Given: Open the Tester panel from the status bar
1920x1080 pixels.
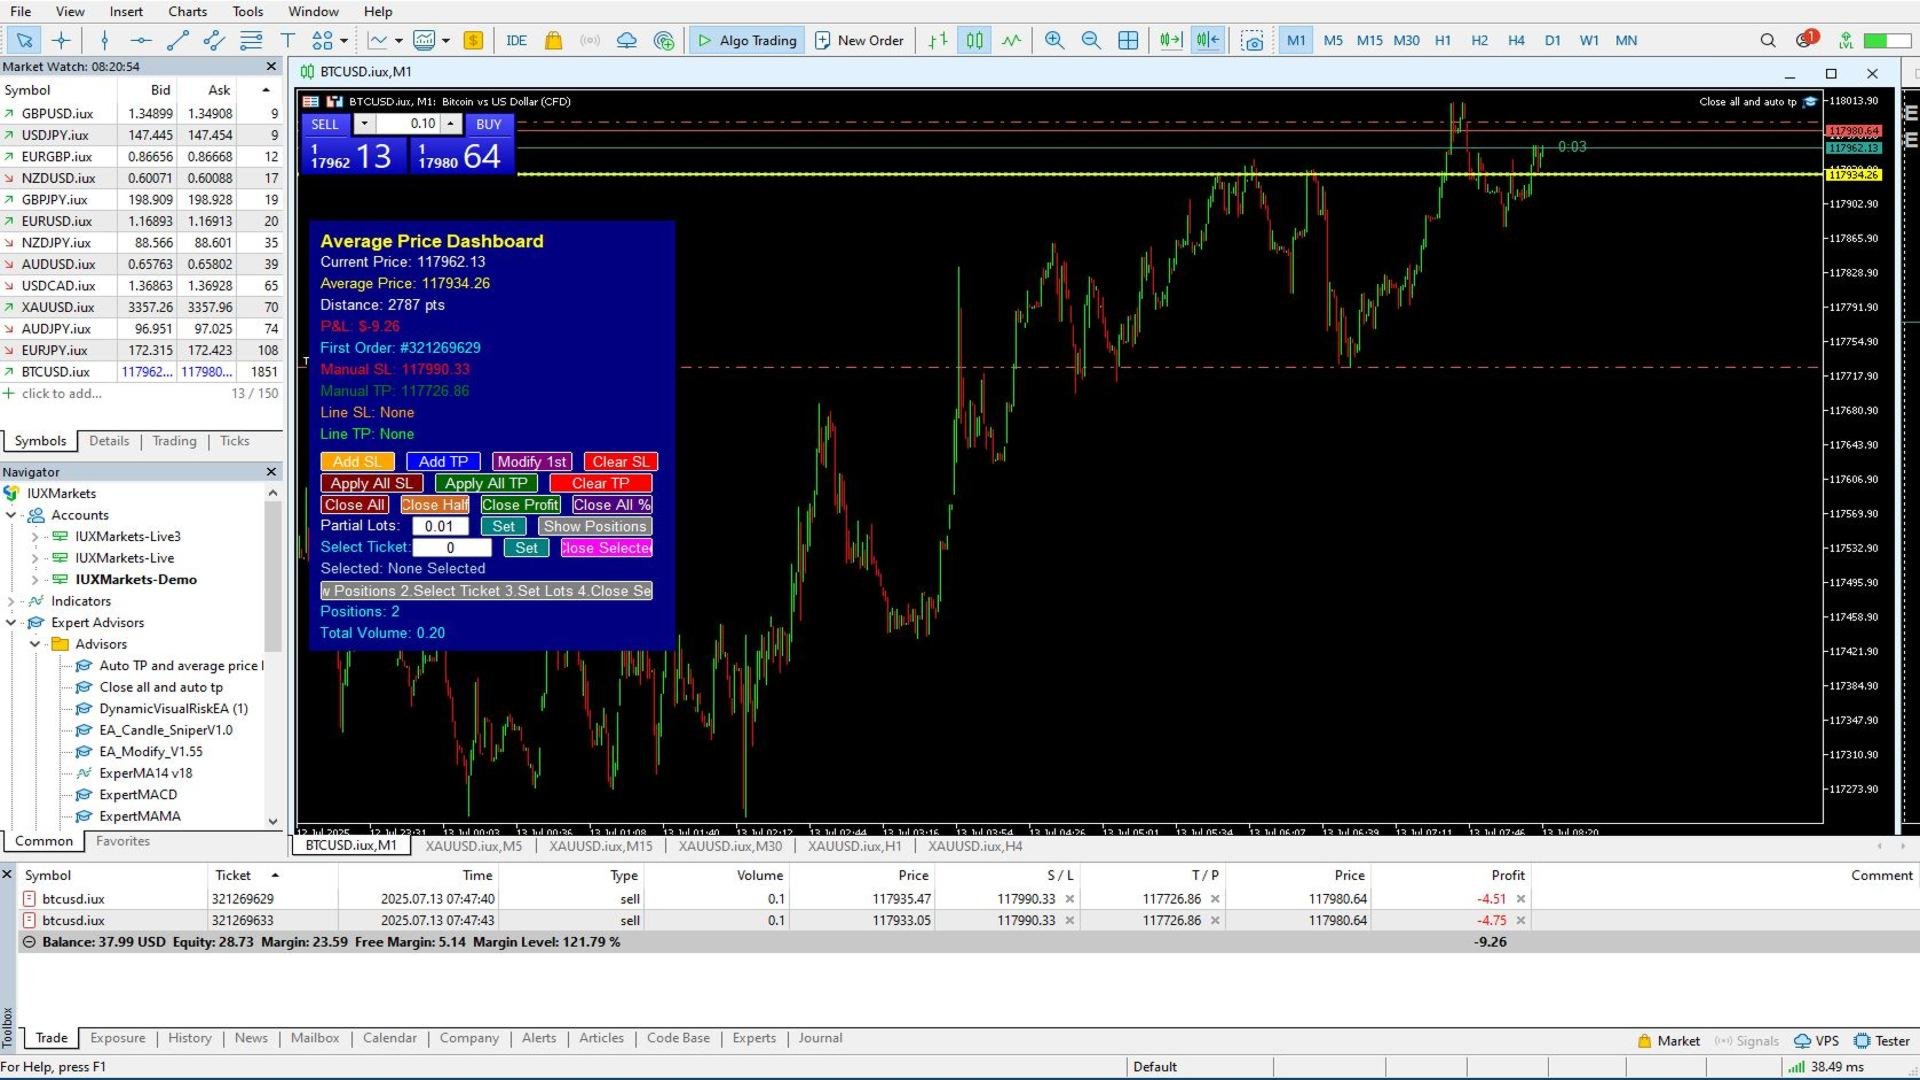Looking at the screenshot, I should point(1882,1040).
